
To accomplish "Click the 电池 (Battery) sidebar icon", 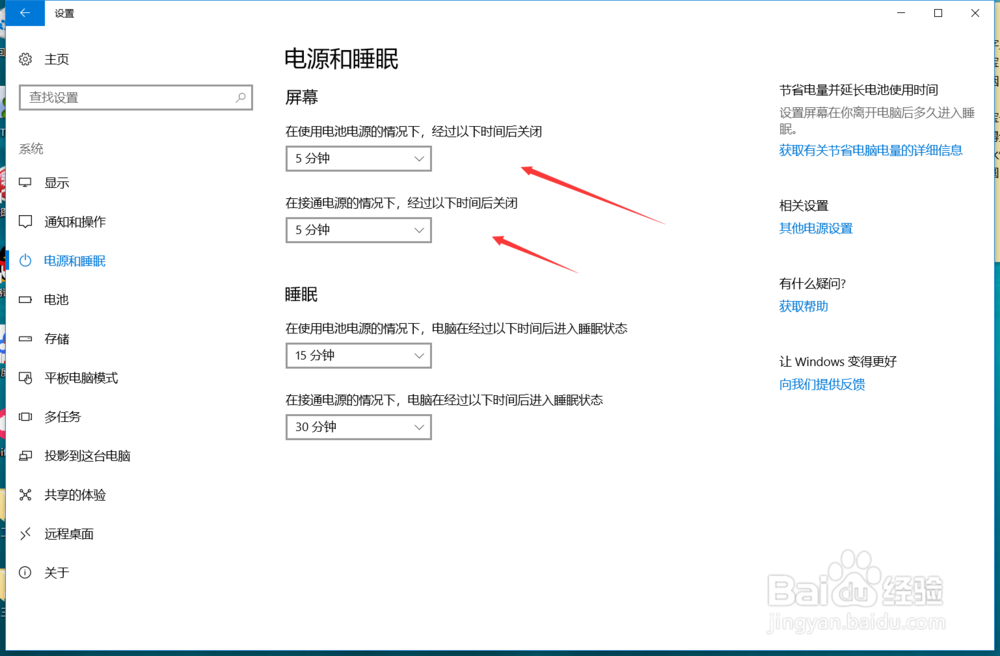I will tap(25, 299).
